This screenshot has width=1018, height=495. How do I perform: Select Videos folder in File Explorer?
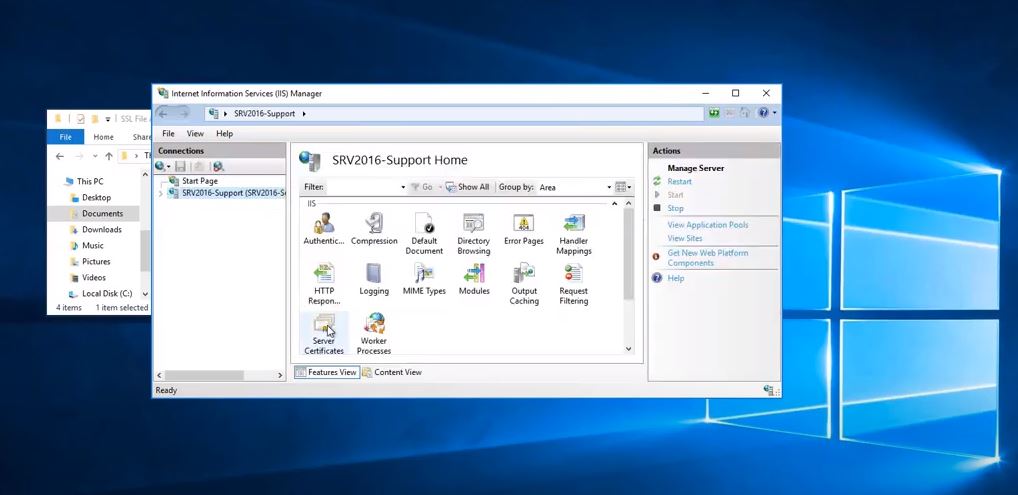93,277
